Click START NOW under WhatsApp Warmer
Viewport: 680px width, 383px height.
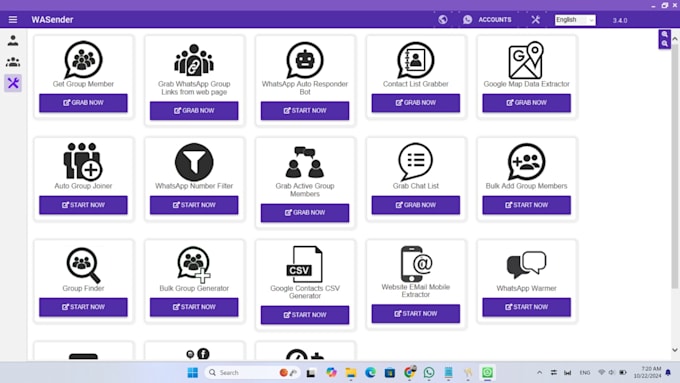pos(526,307)
